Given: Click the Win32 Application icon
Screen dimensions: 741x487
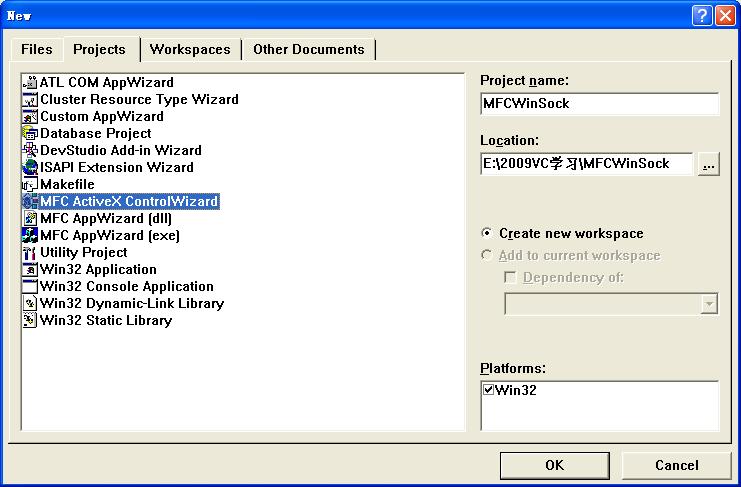Looking at the screenshot, I should pyautogui.click(x=30, y=269).
